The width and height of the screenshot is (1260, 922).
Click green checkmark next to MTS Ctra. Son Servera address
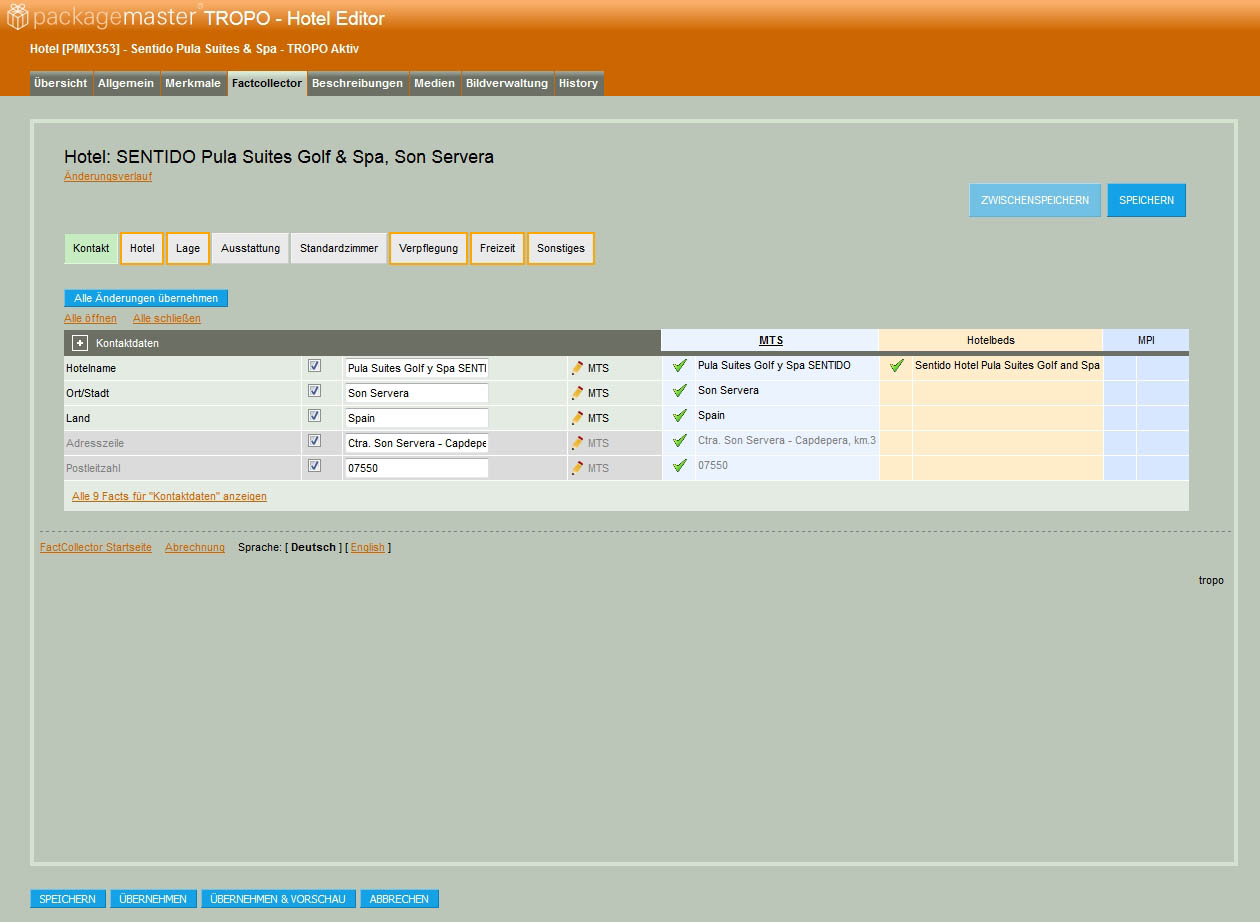click(x=680, y=441)
